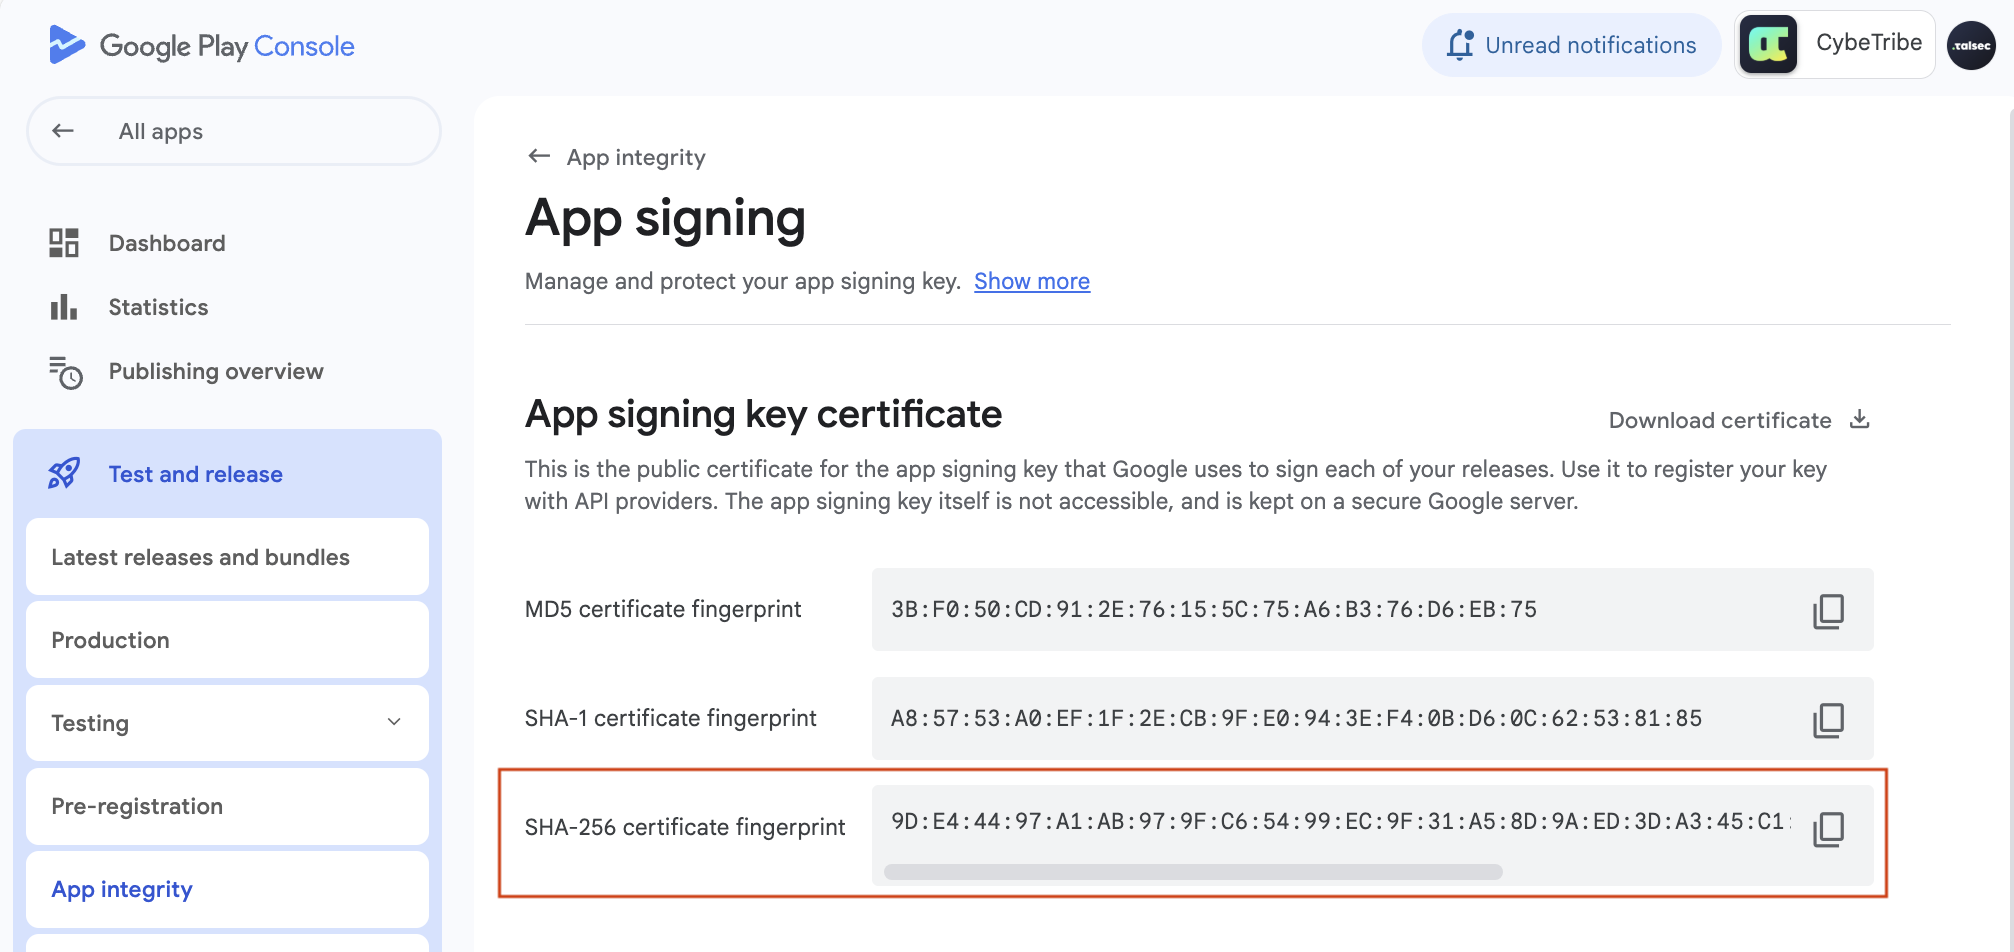Copy the SHA-1 certificate fingerprint

pyautogui.click(x=1828, y=720)
